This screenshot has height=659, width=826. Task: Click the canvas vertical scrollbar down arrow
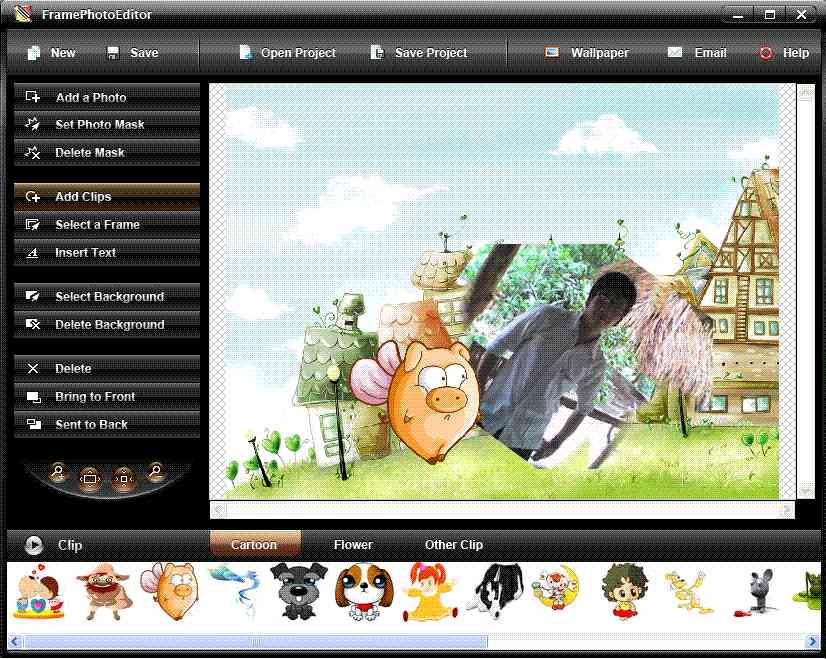[x=805, y=491]
